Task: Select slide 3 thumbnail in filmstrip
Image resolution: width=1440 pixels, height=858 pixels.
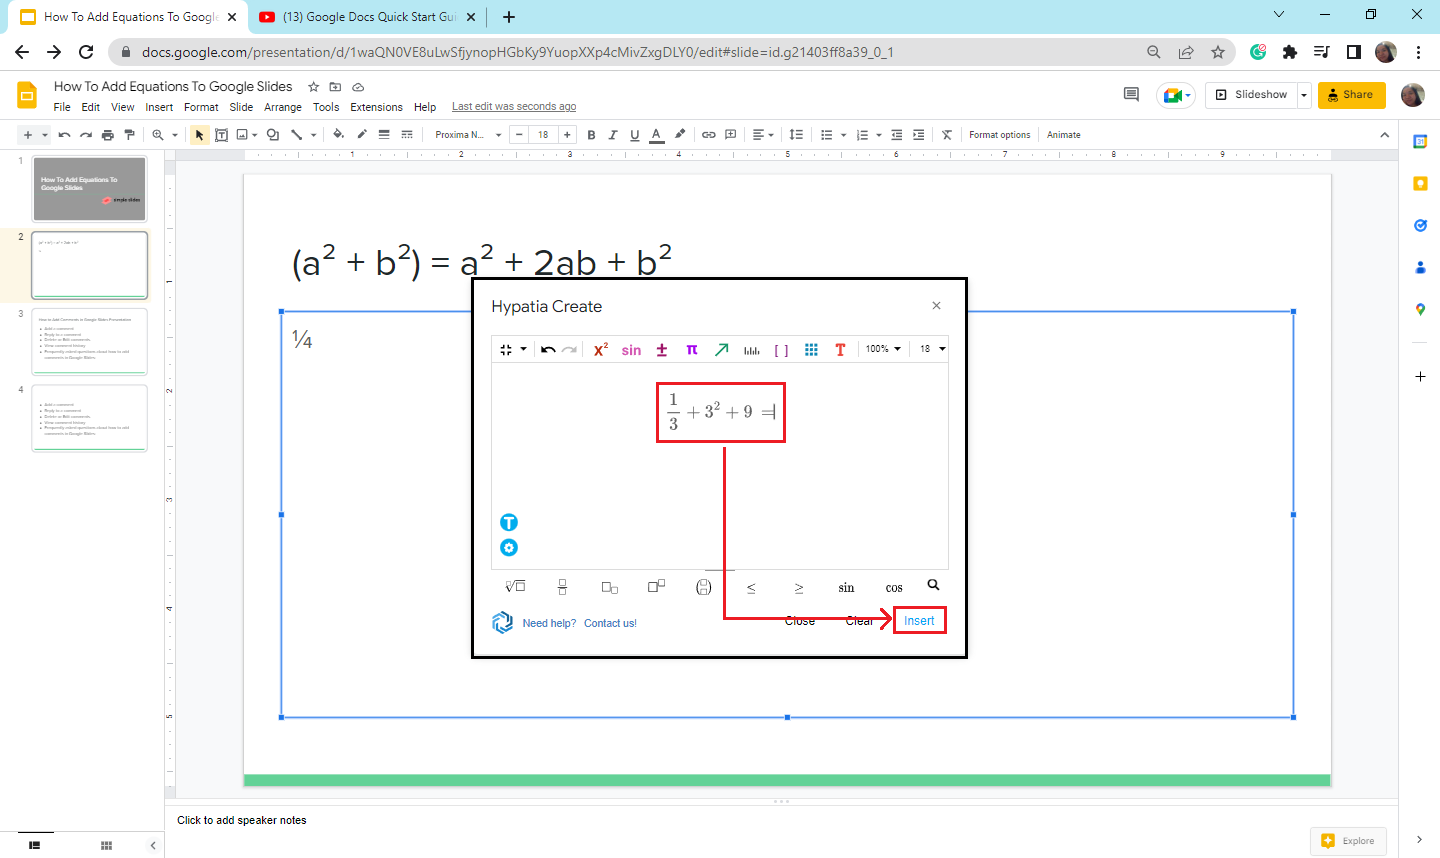Action: click(x=89, y=342)
